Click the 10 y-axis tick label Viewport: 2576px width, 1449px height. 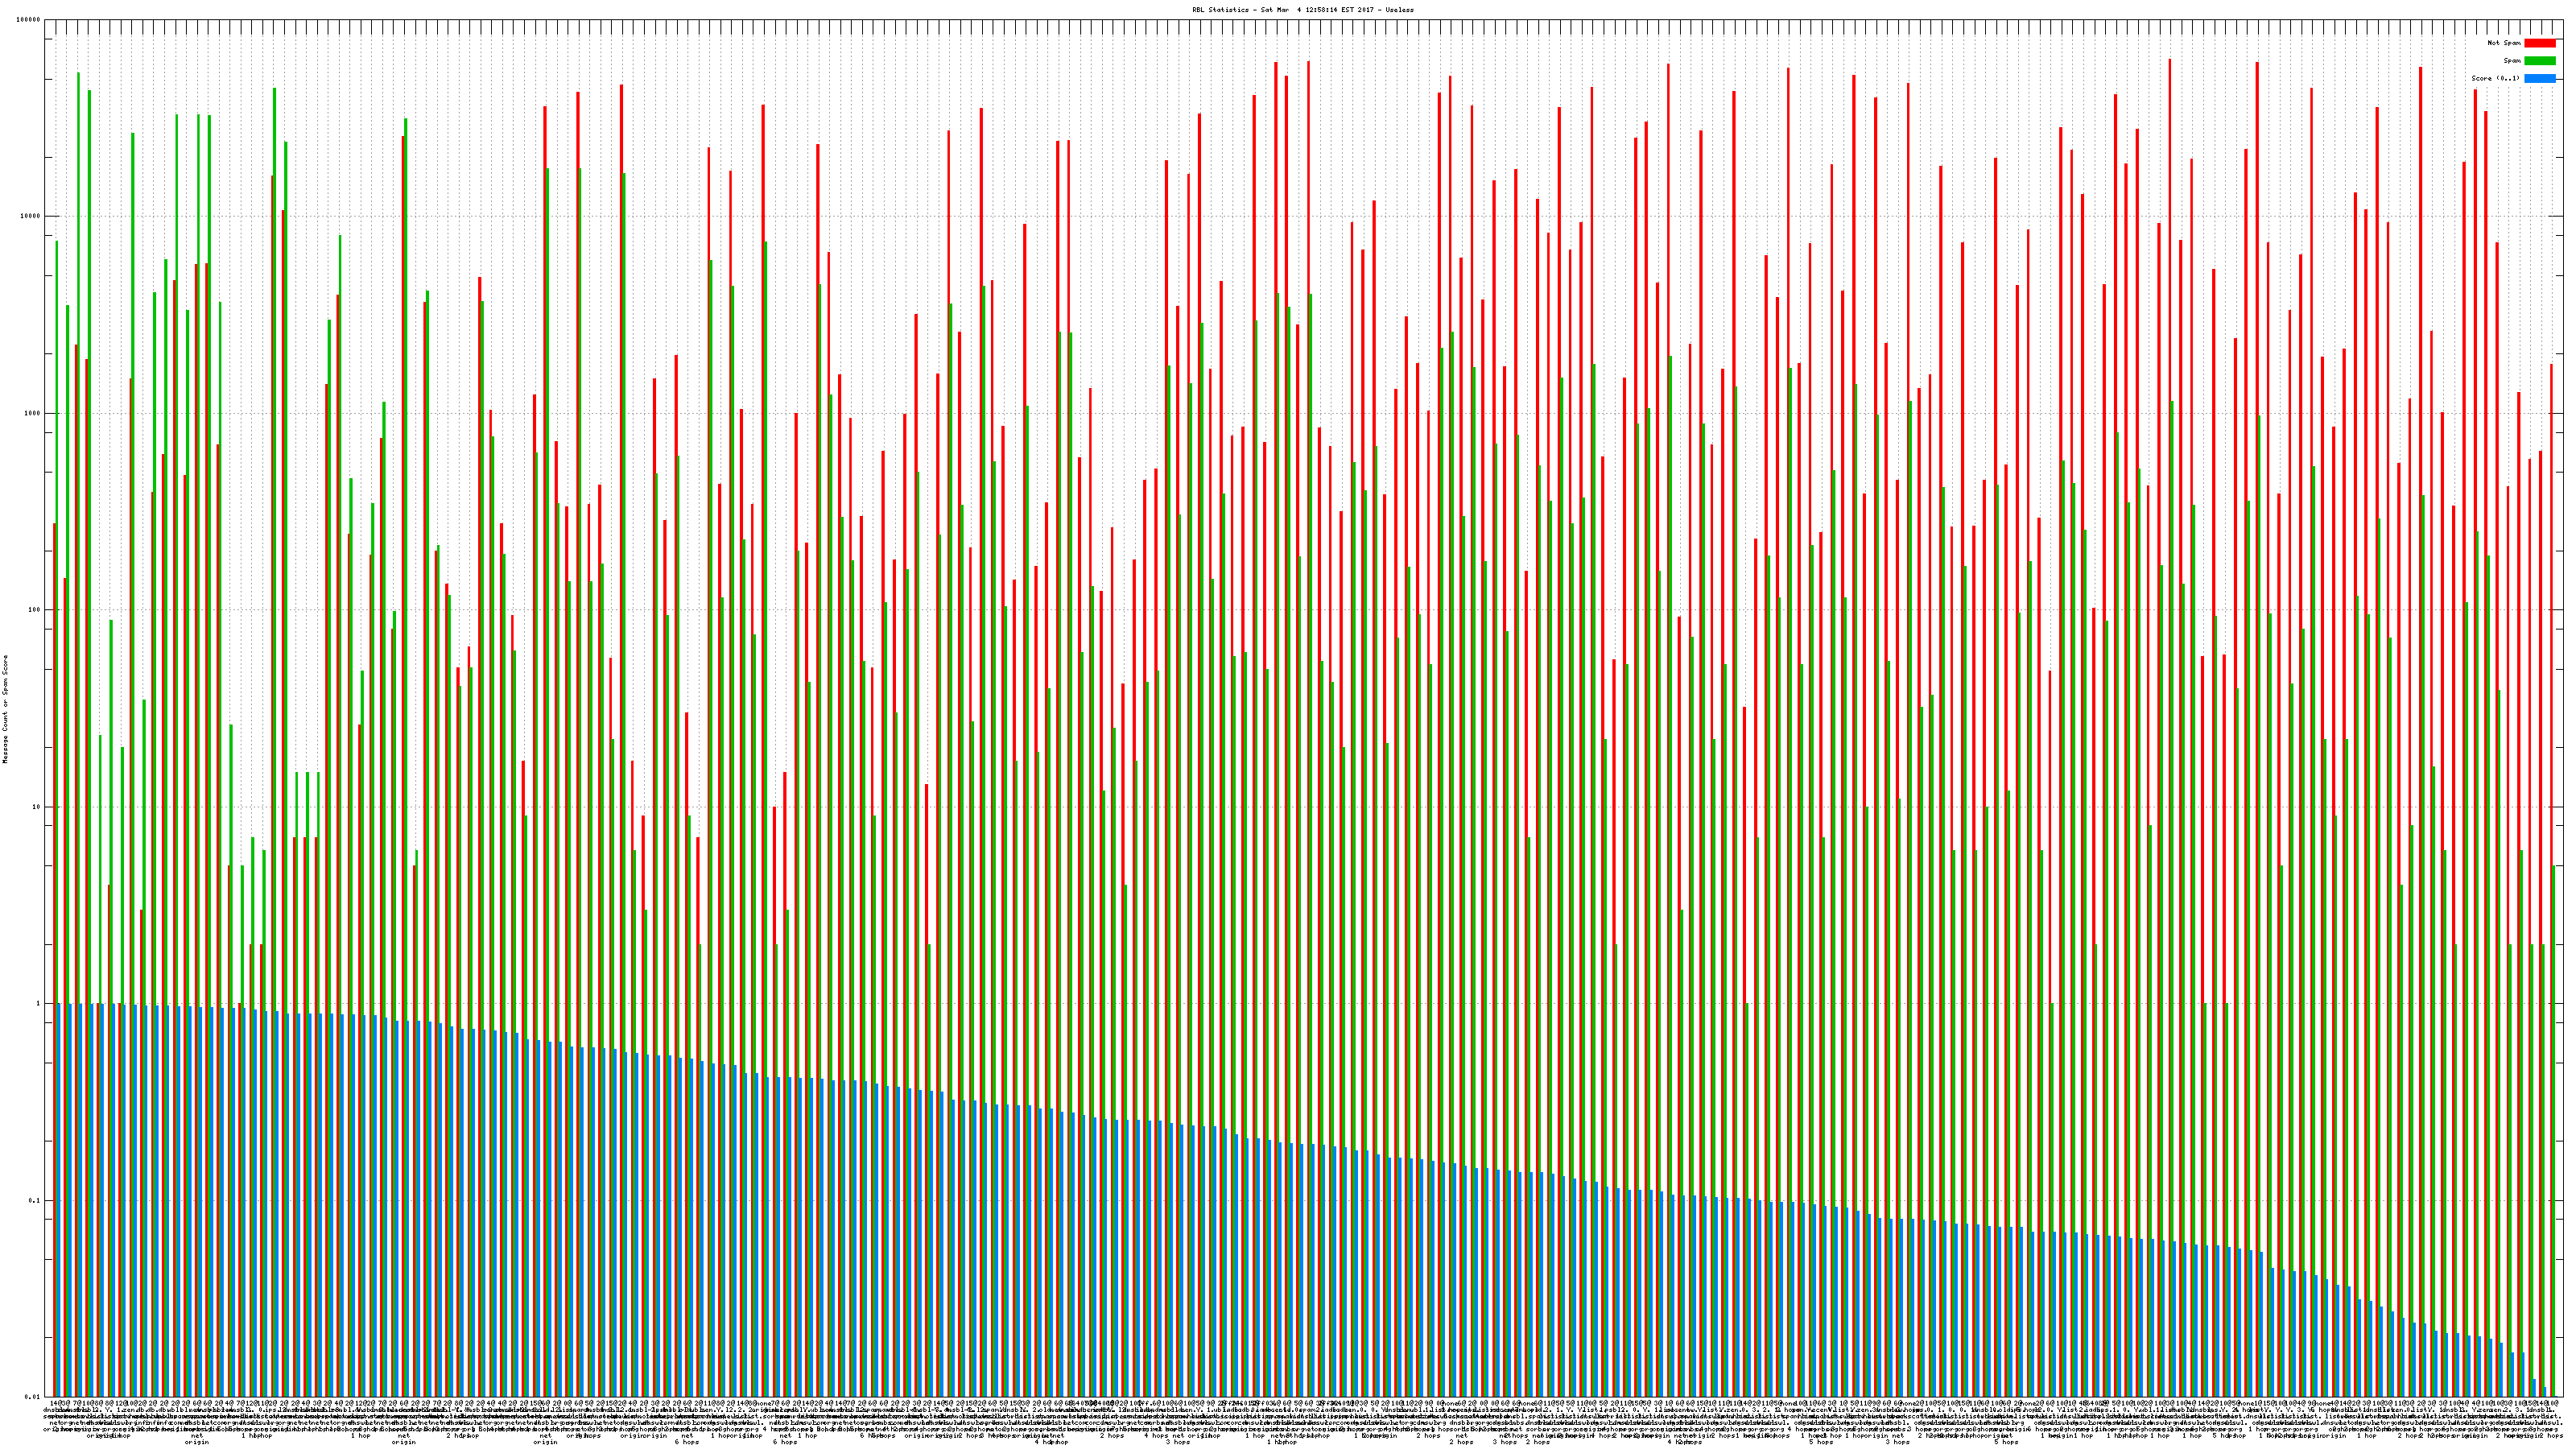(x=37, y=807)
